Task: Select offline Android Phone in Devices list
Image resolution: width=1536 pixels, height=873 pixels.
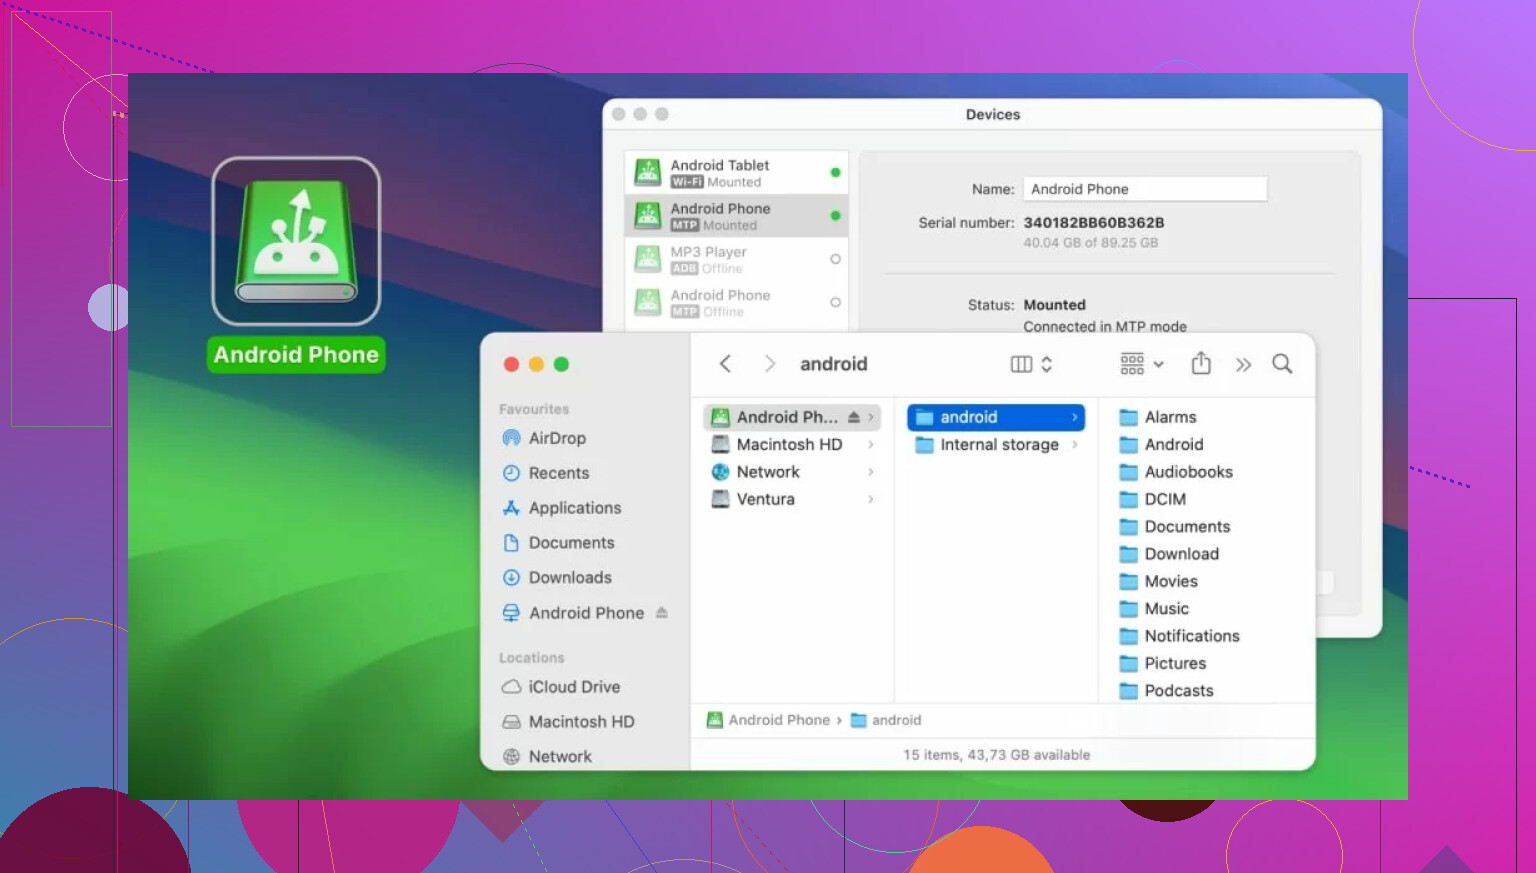Action: (x=737, y=302)
